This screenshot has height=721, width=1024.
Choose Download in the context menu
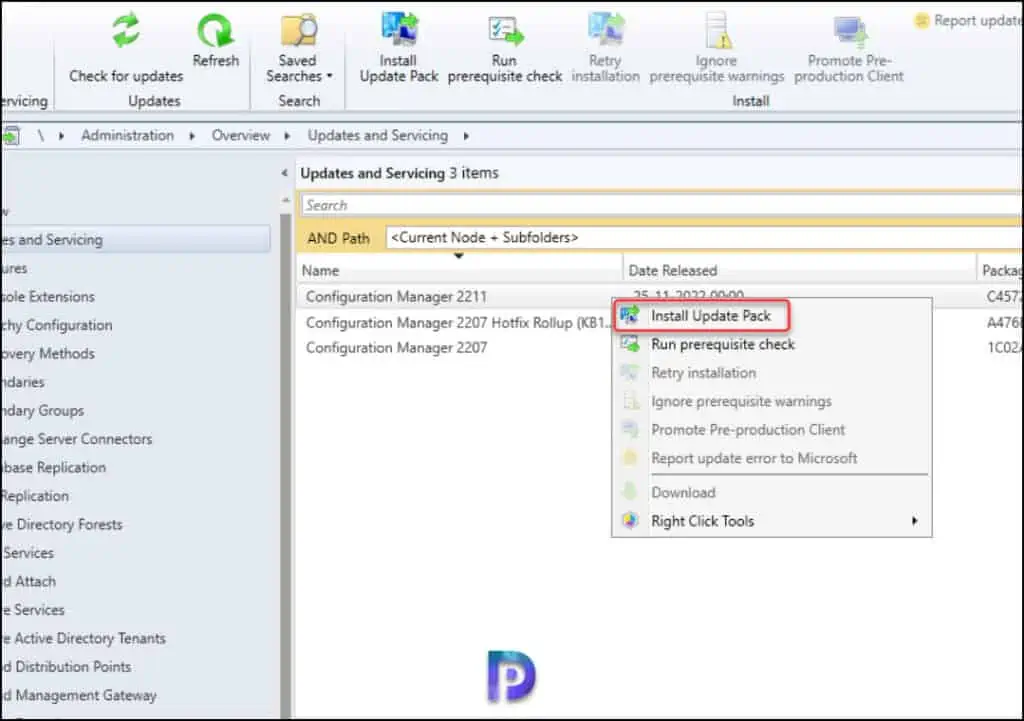coord(683,492)
